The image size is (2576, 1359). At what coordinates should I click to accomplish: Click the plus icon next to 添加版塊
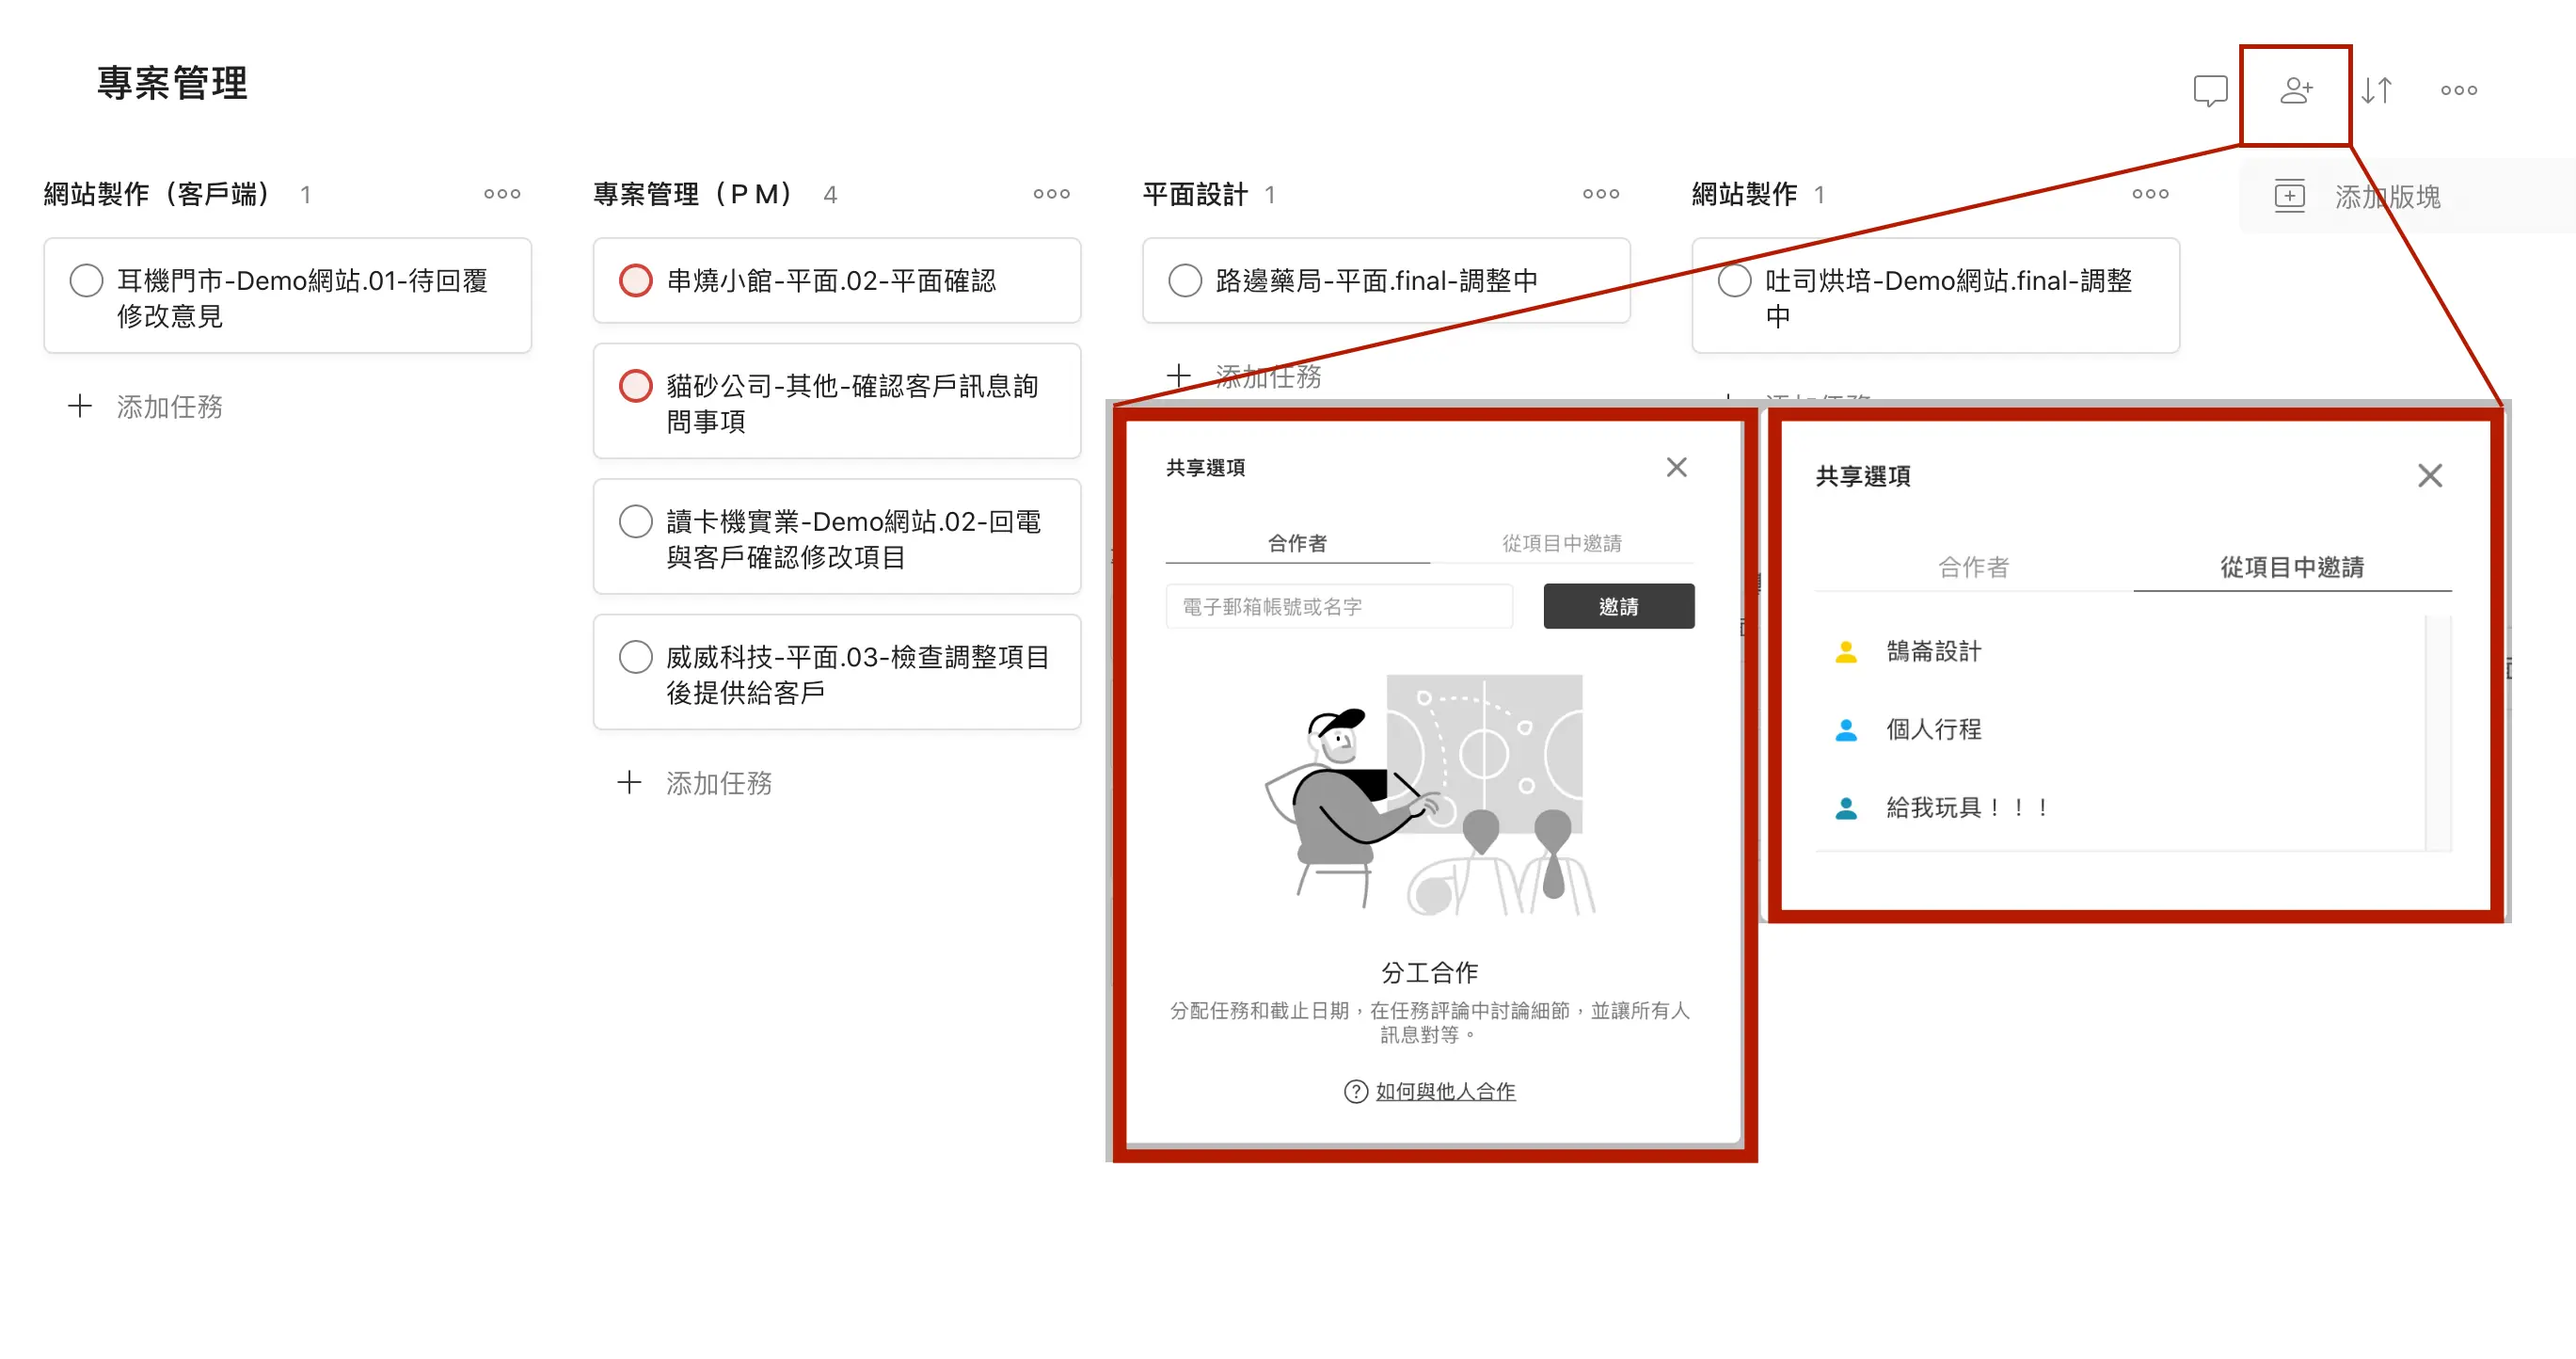pyautogui.click(x=2290, y=196)
